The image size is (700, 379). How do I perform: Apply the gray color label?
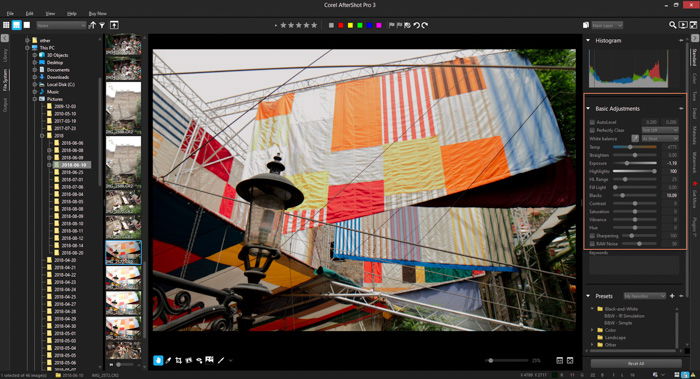[331, 25]
